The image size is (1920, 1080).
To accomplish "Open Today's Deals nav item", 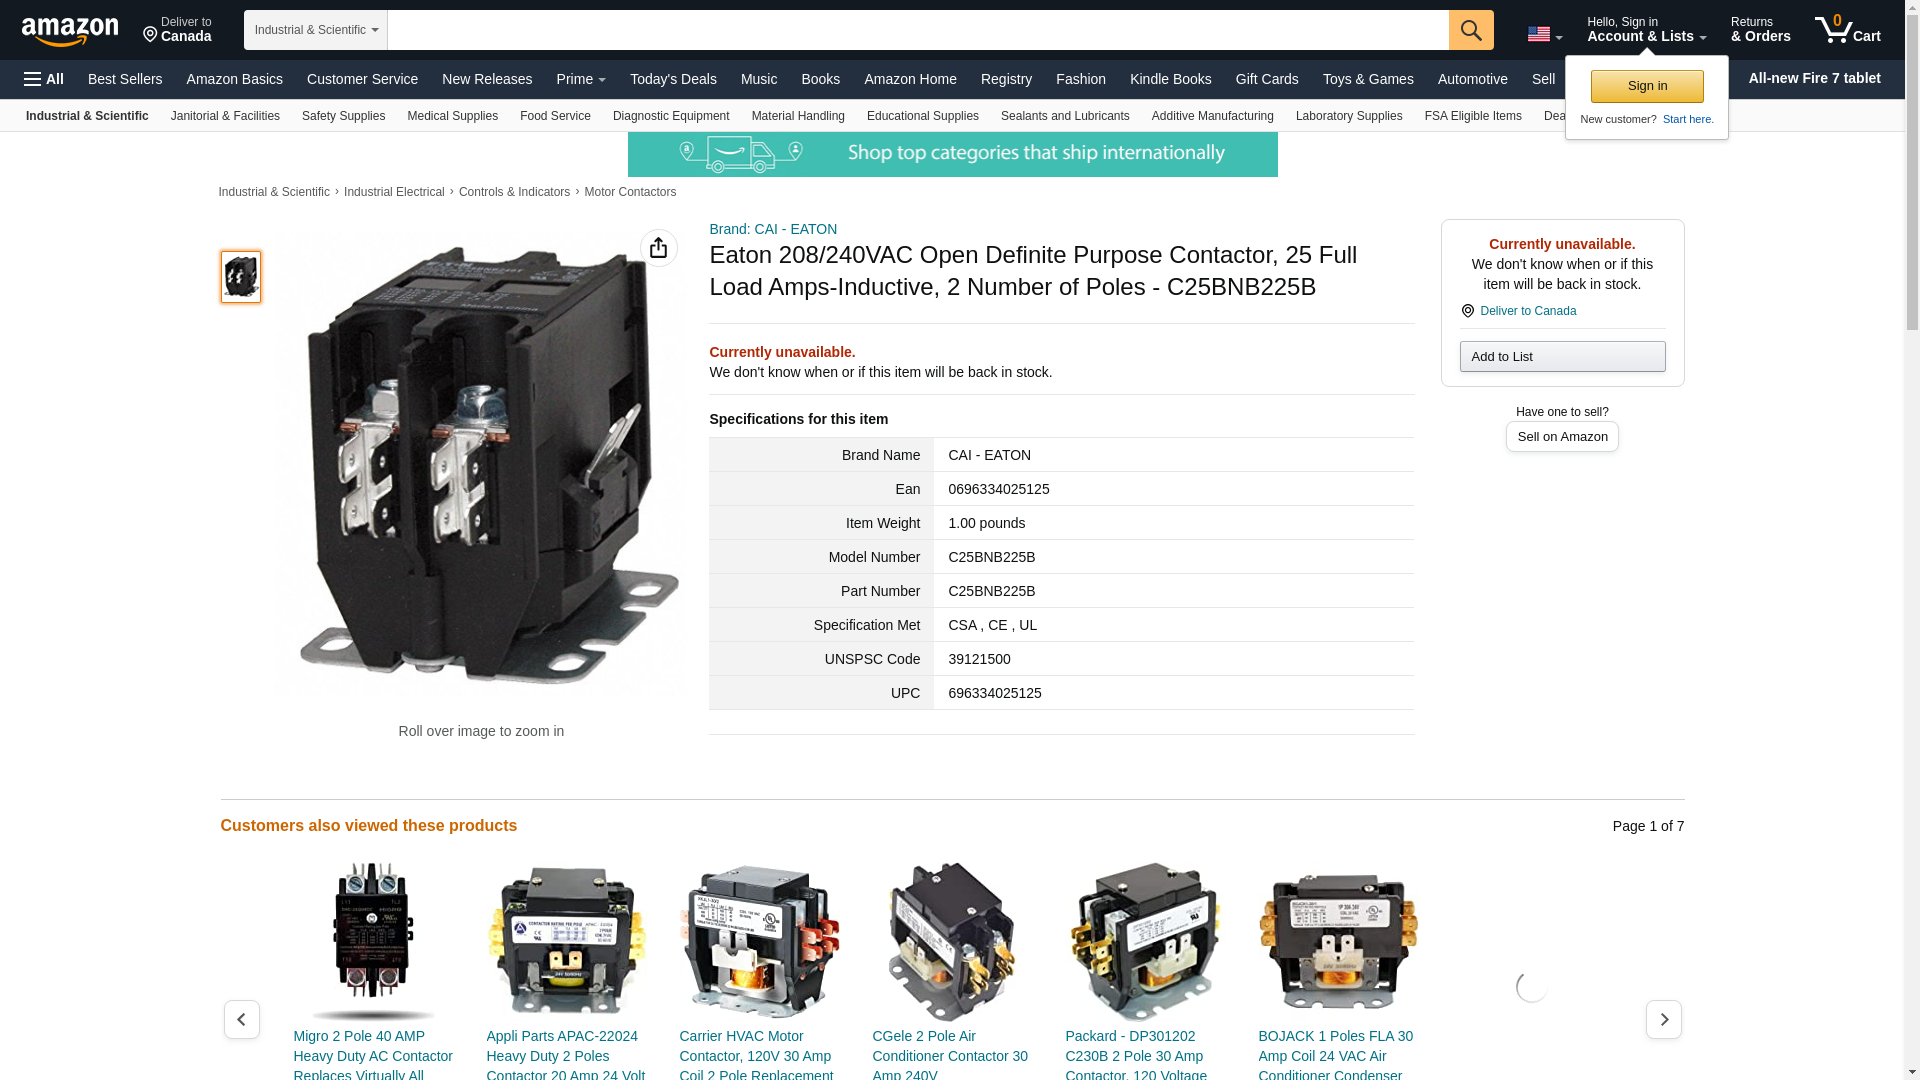I will pos(673,79).
